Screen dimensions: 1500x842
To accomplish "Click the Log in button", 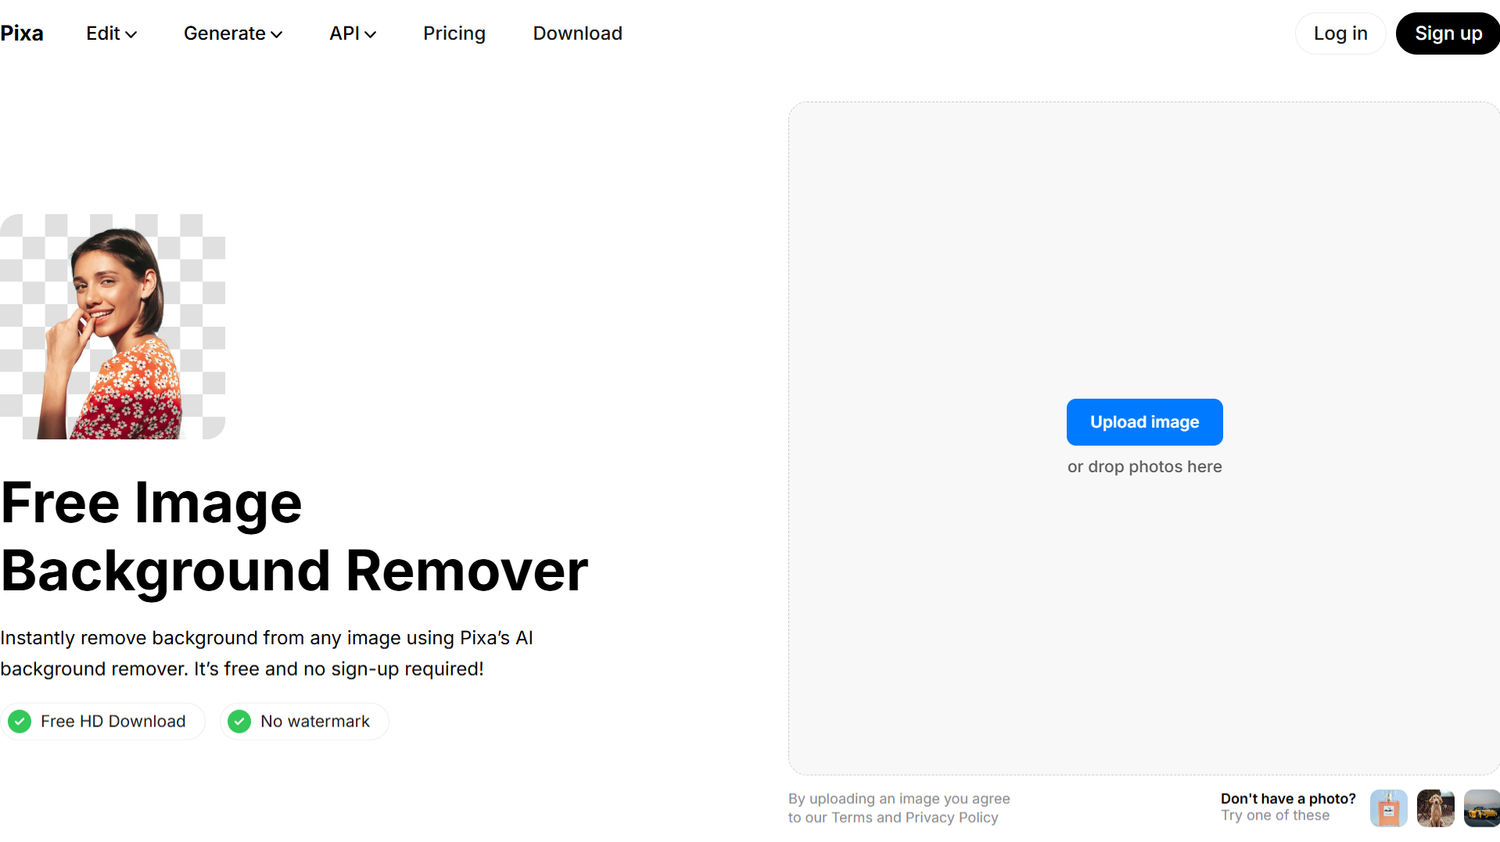I will click(x=1340, y=34).
